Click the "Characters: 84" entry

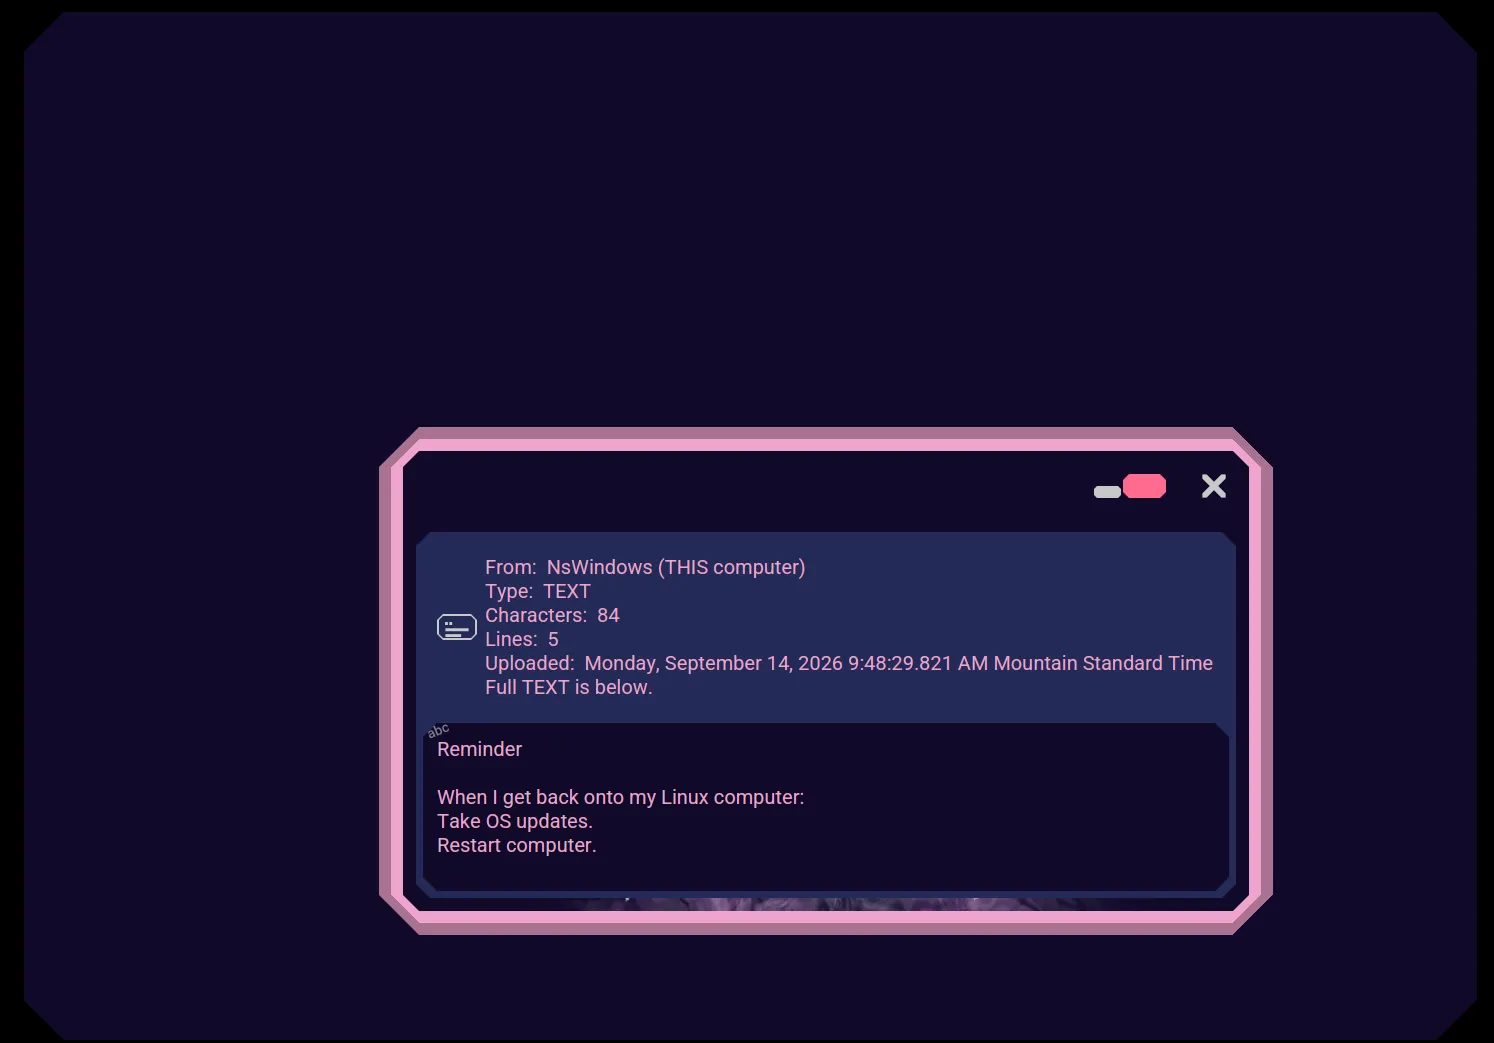coord(552,615)
